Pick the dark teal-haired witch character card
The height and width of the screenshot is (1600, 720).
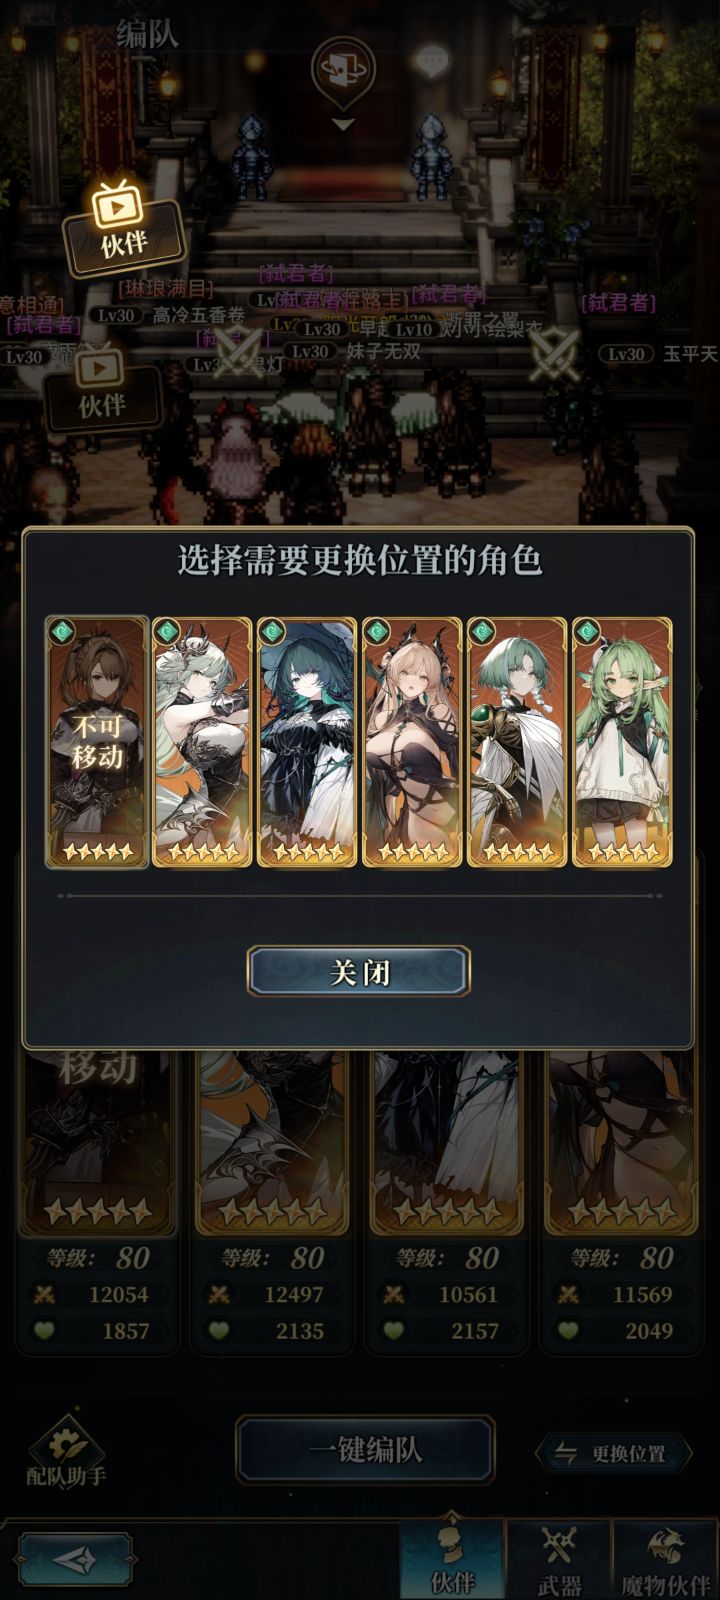click(x=307, y=742)
